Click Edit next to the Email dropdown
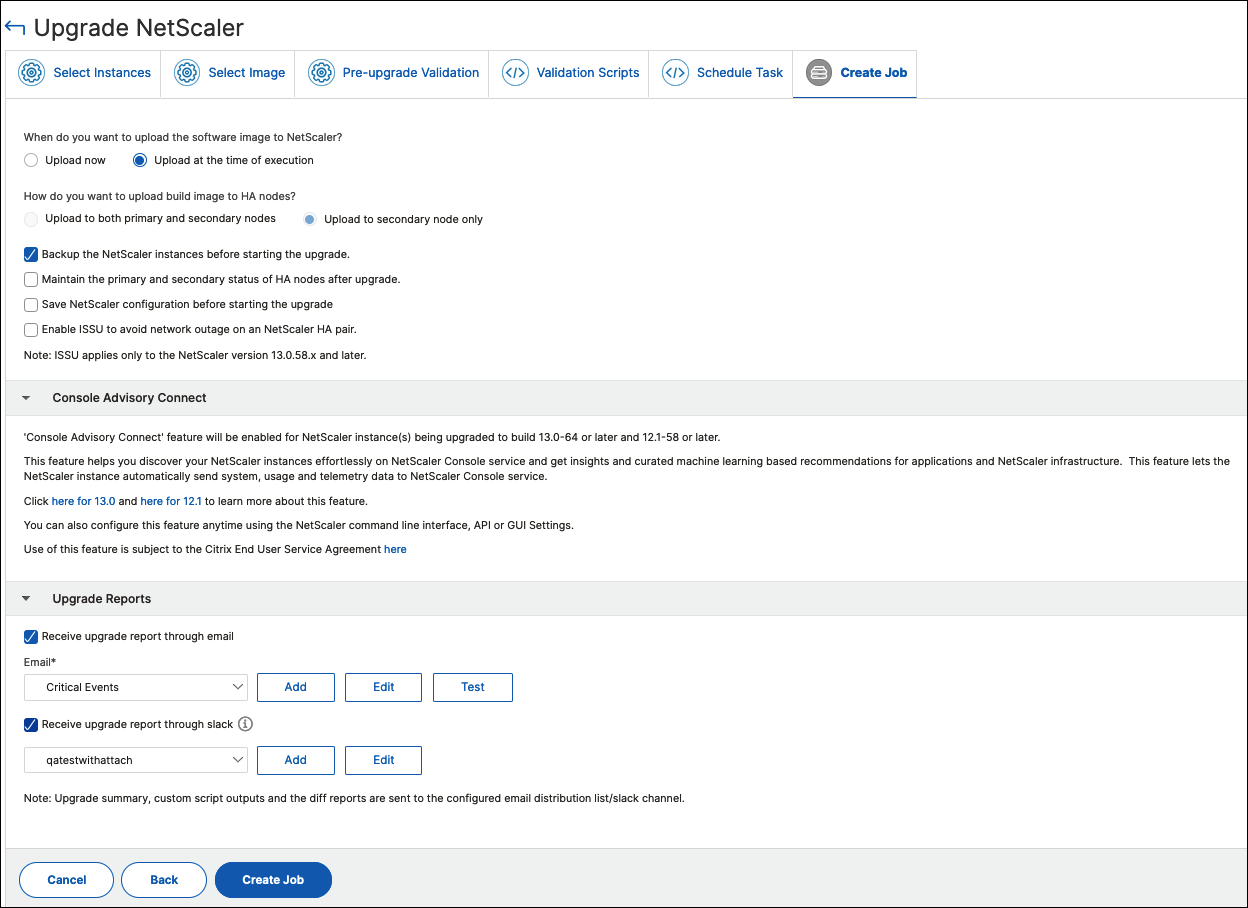 [383, 687]
